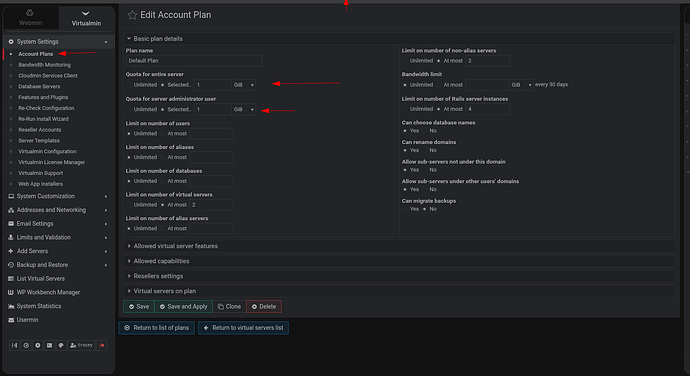Open Features and Plugins in the sidebar
690x376 pixels.
43,97
